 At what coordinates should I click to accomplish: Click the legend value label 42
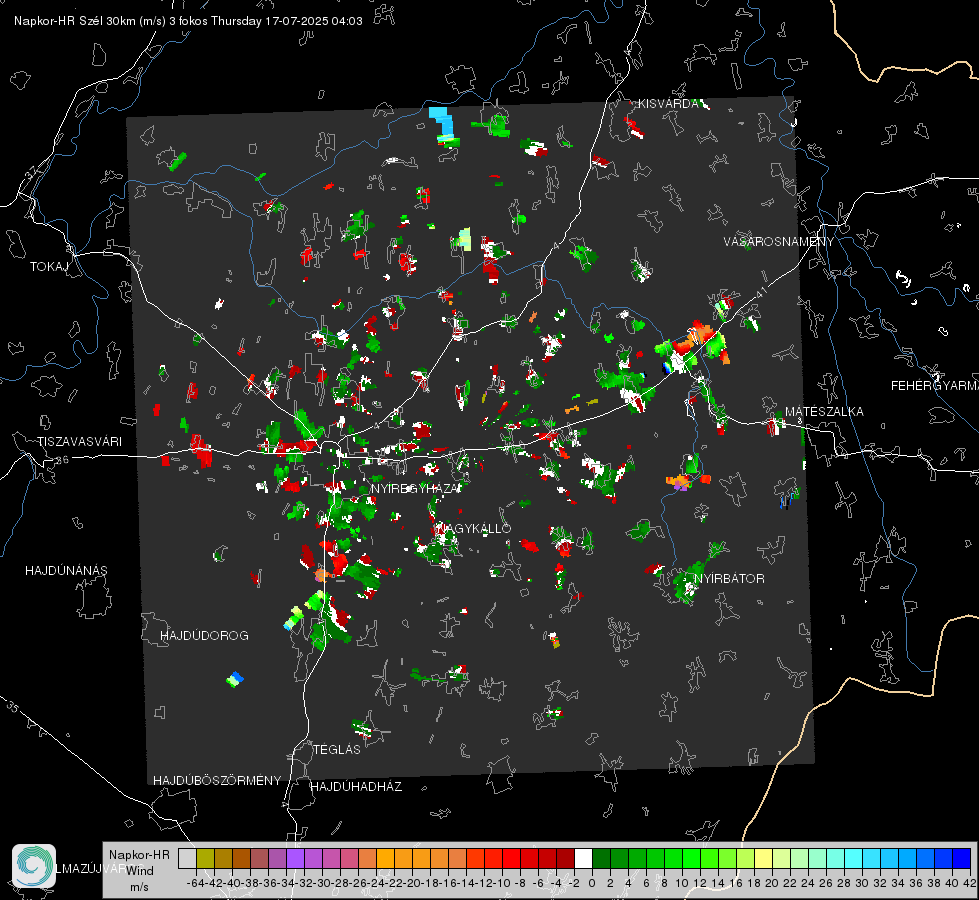point(969,883)
